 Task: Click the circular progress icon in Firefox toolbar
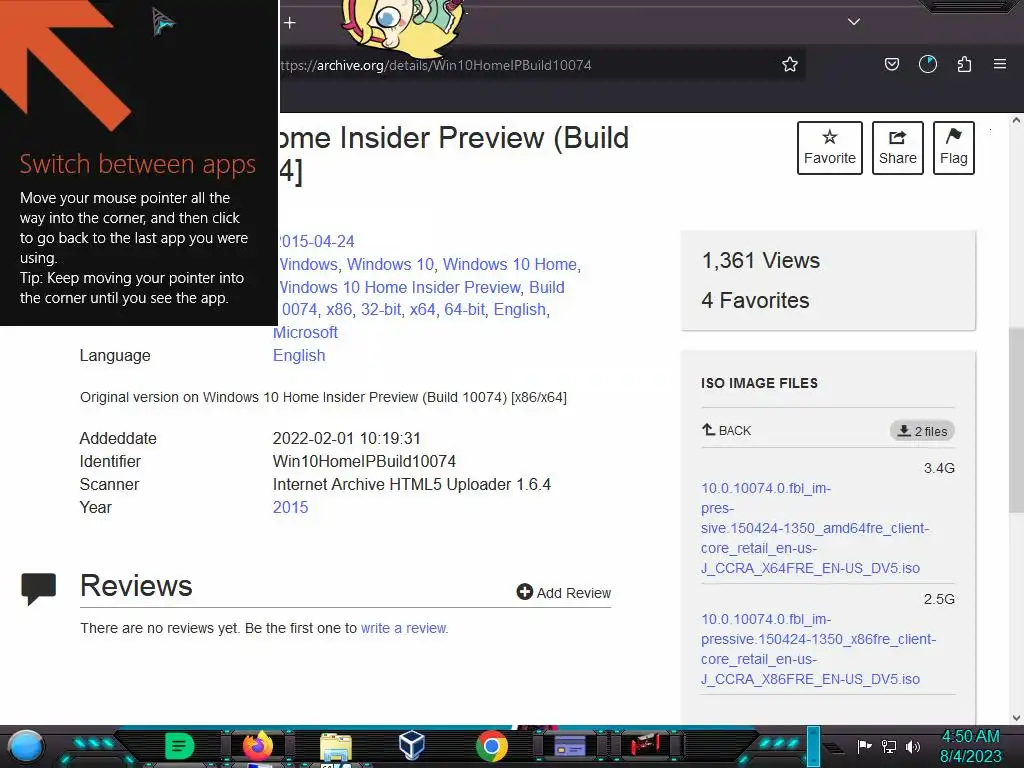(927, 64)
